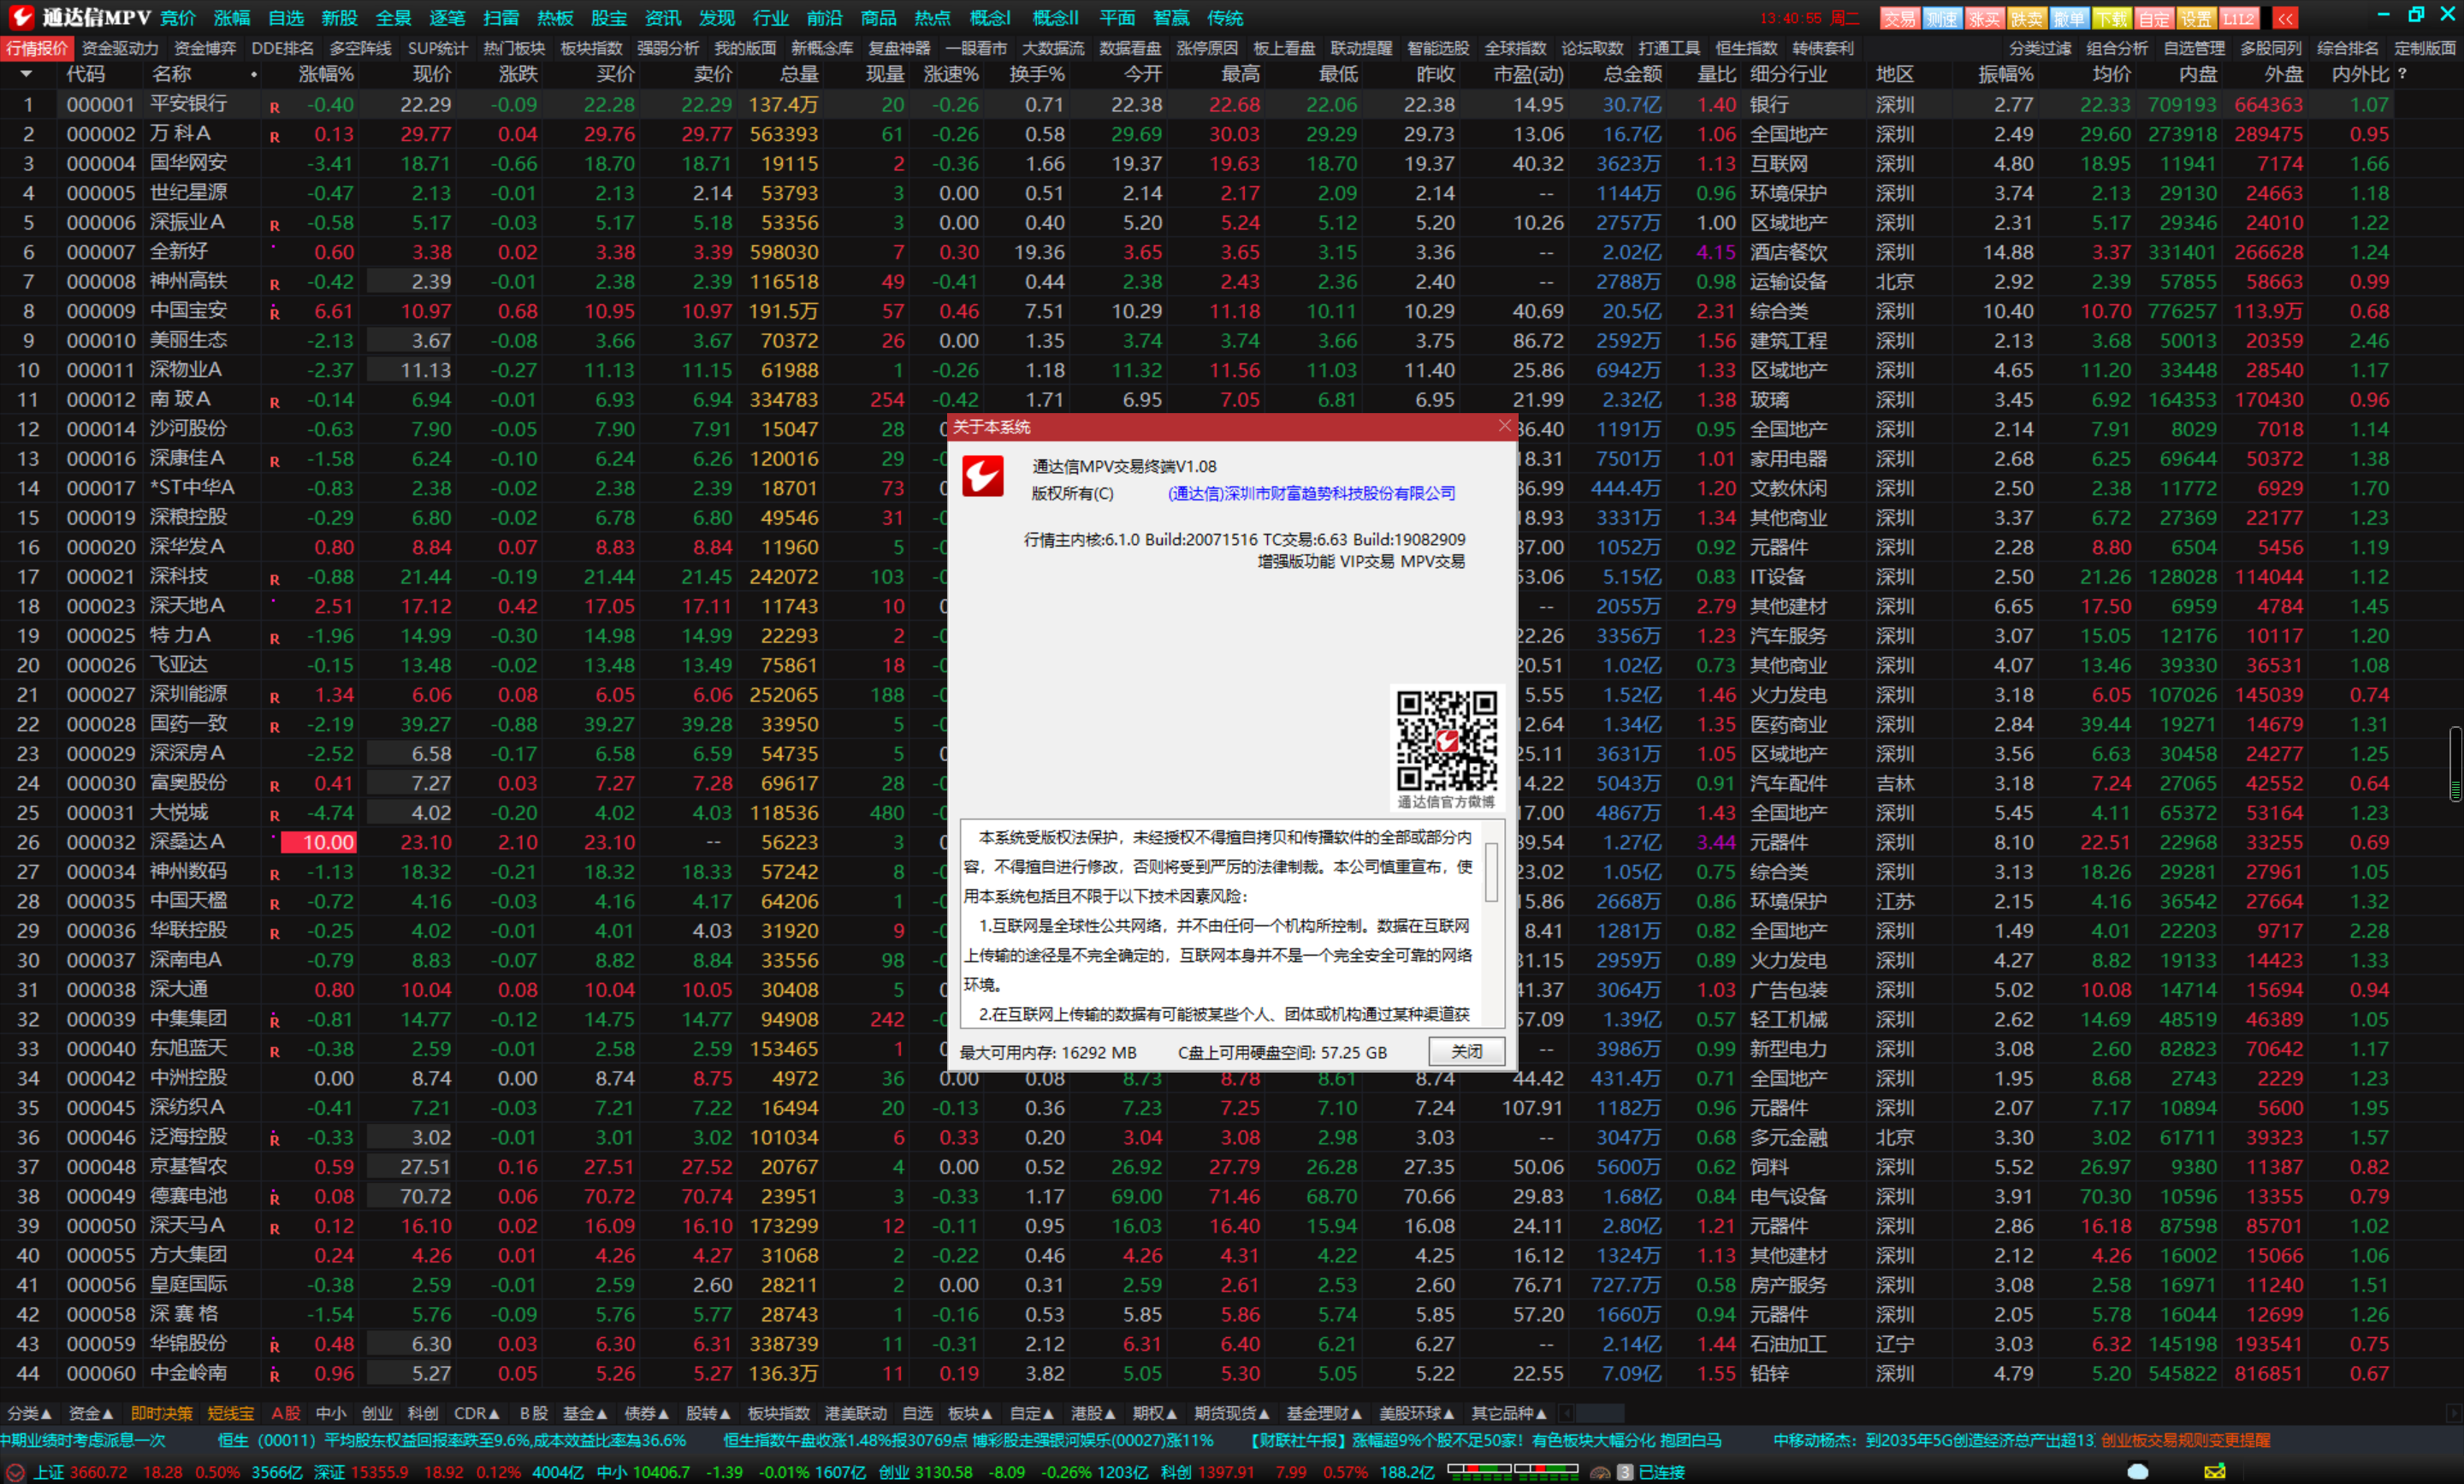Select the 万 科A stock row

pos(1197,134)
